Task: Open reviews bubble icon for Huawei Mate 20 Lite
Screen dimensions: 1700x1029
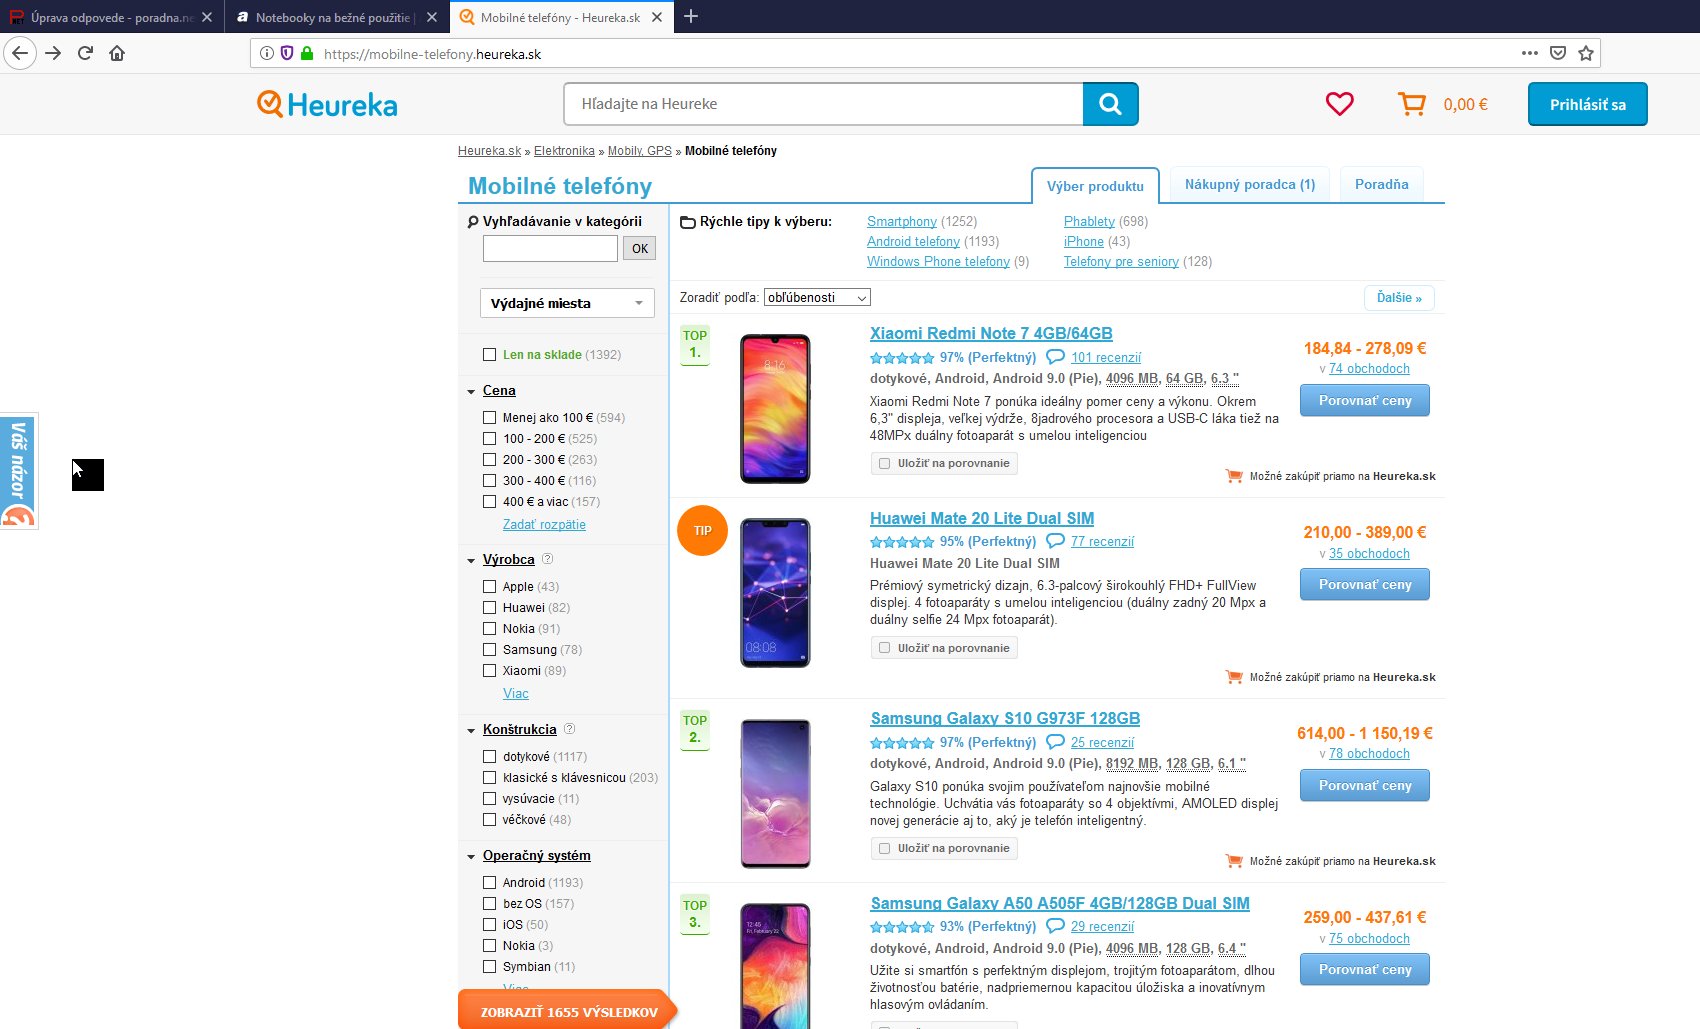Action: pos(1055,541)
